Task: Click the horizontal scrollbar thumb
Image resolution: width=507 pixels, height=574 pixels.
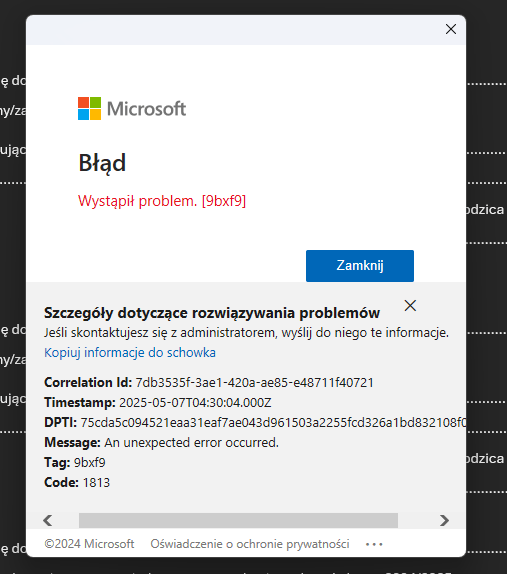Action: (x=238, y=520)
